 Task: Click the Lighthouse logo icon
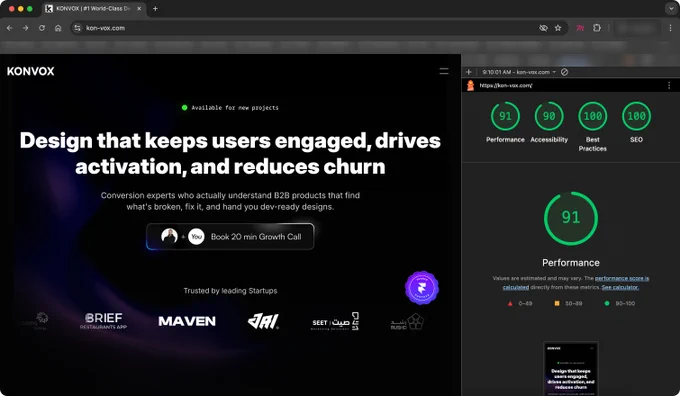(470, 85)
